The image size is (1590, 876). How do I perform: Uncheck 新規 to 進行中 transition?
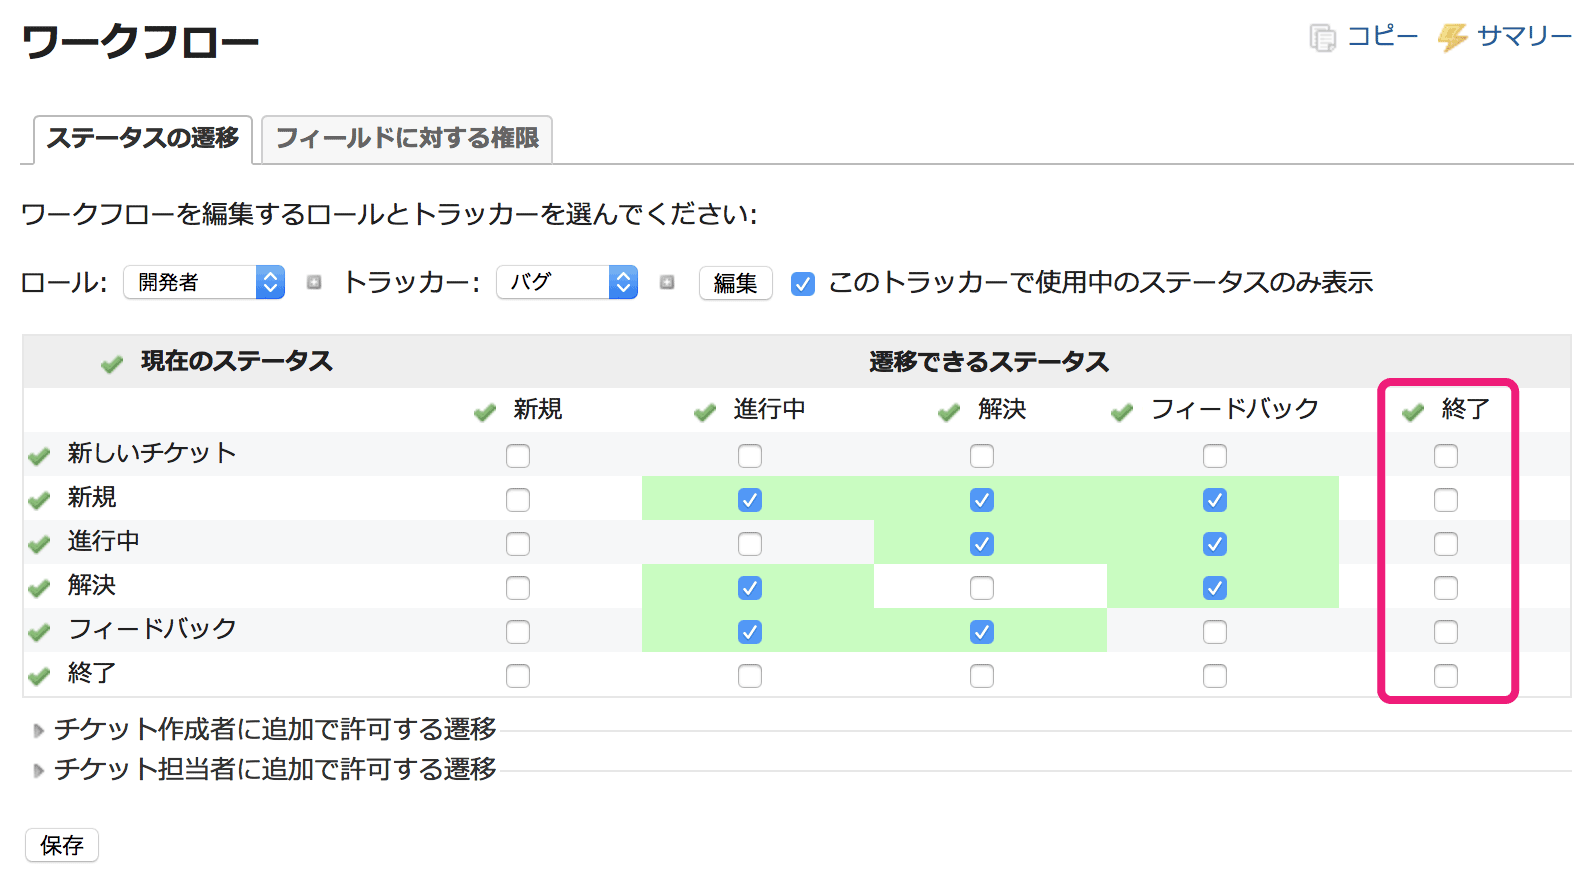point(750,500)
